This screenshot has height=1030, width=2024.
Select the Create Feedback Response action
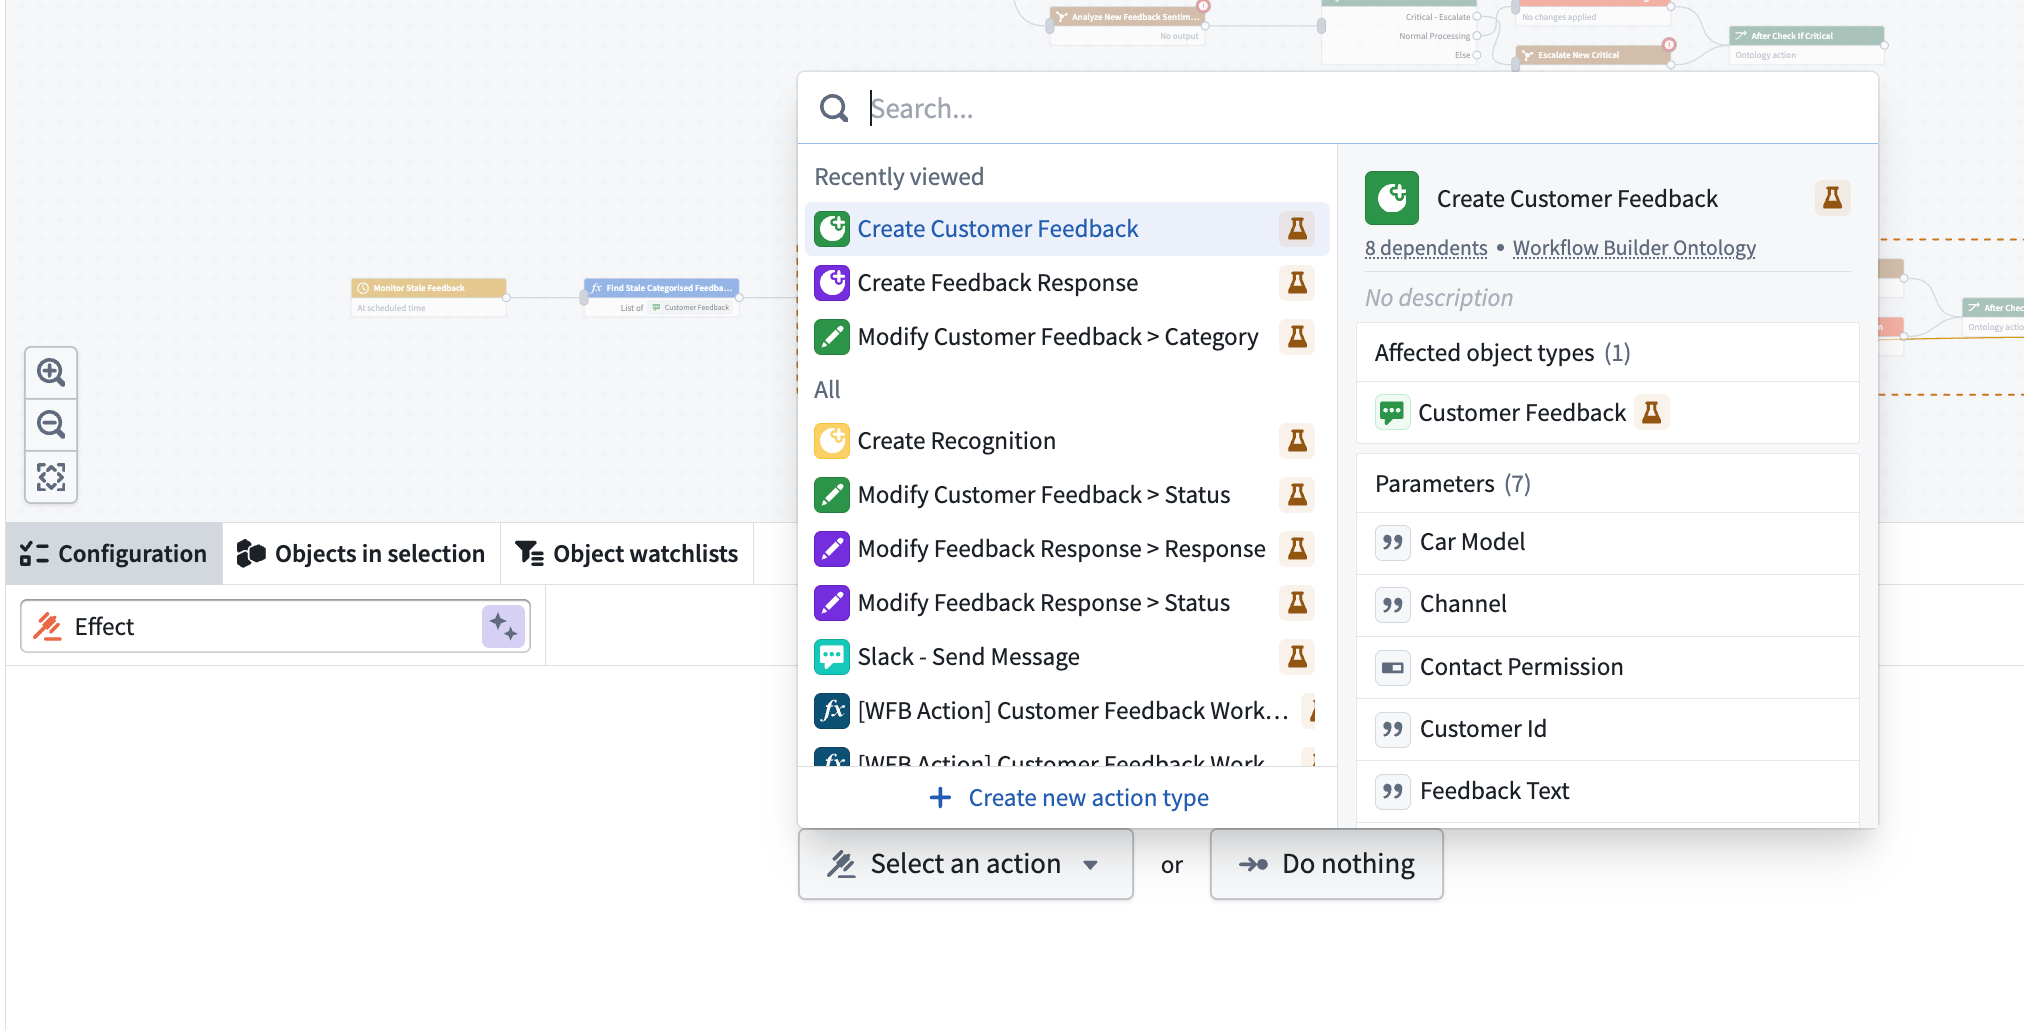(x=1067, y=283)
